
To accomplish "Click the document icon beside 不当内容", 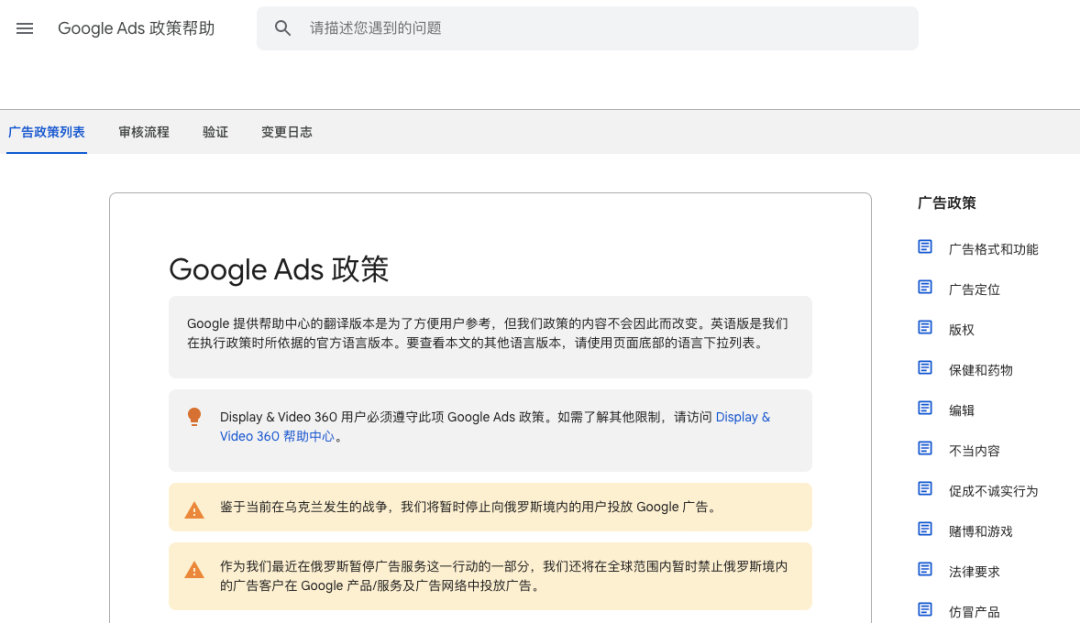I will click(x=925, y=449).
